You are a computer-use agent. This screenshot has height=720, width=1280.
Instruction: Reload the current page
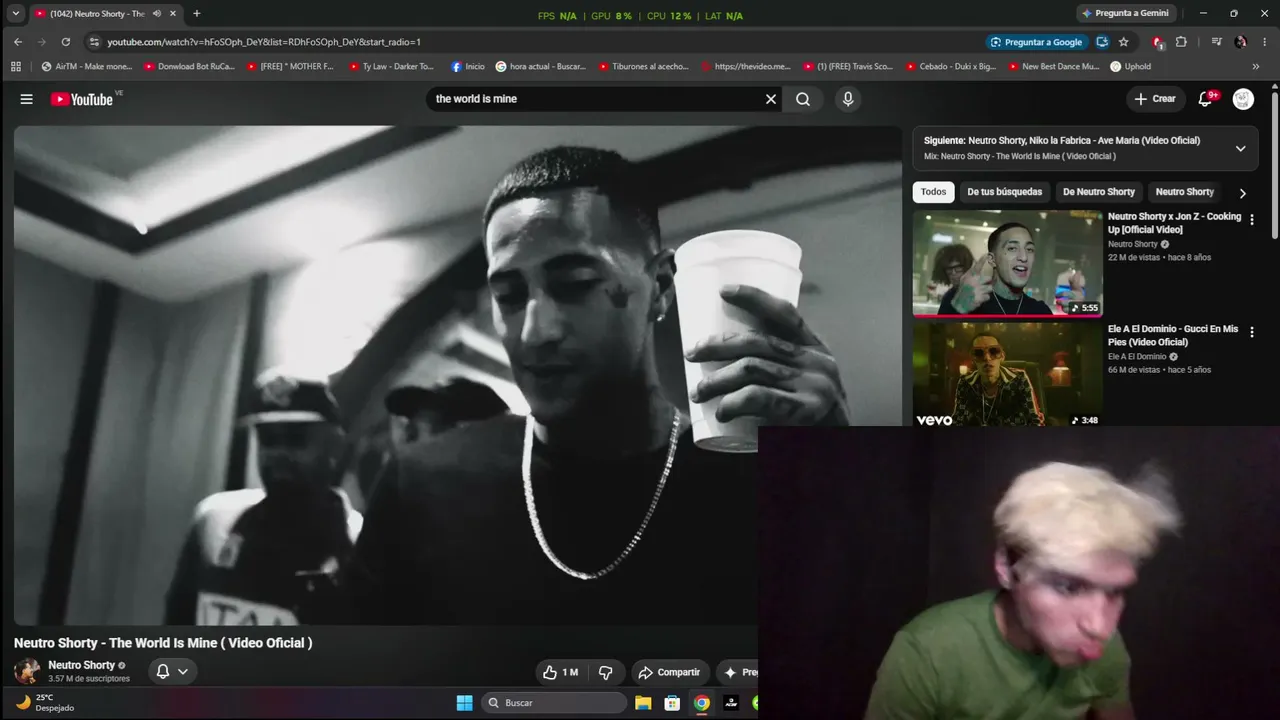[66, 42]
